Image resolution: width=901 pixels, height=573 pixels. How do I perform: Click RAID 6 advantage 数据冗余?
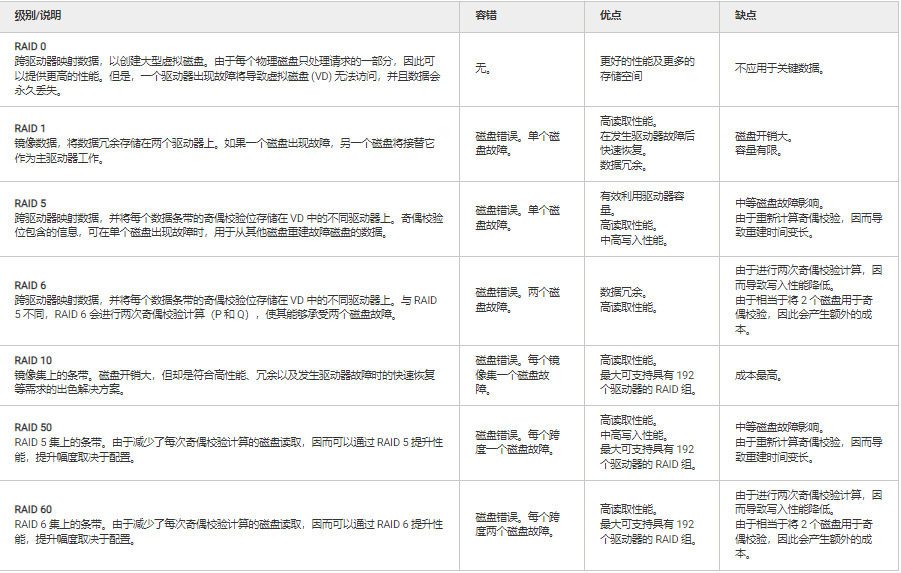click(624, 293)
